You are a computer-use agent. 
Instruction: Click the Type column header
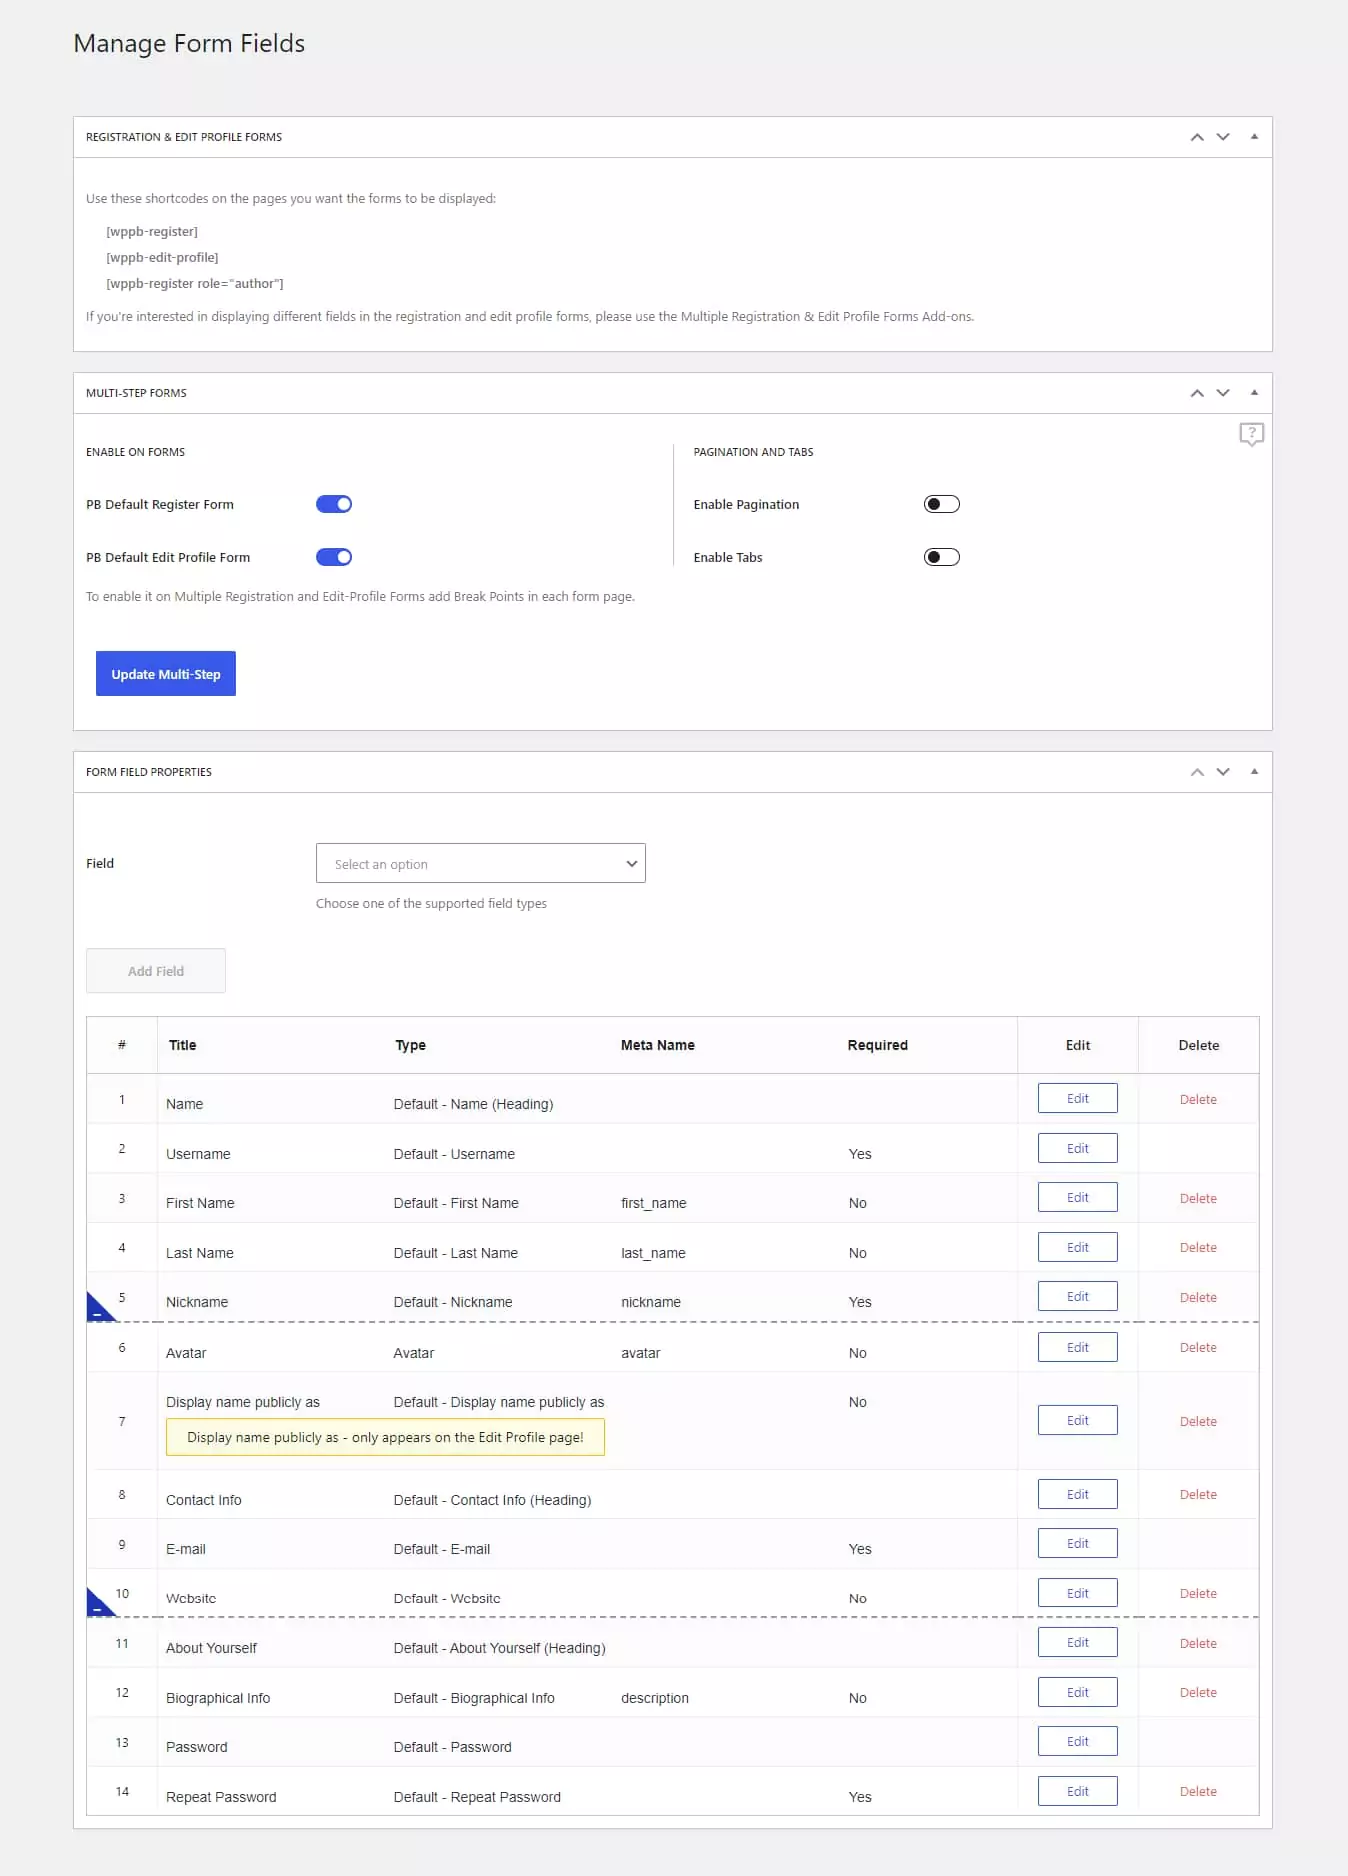410,1045
